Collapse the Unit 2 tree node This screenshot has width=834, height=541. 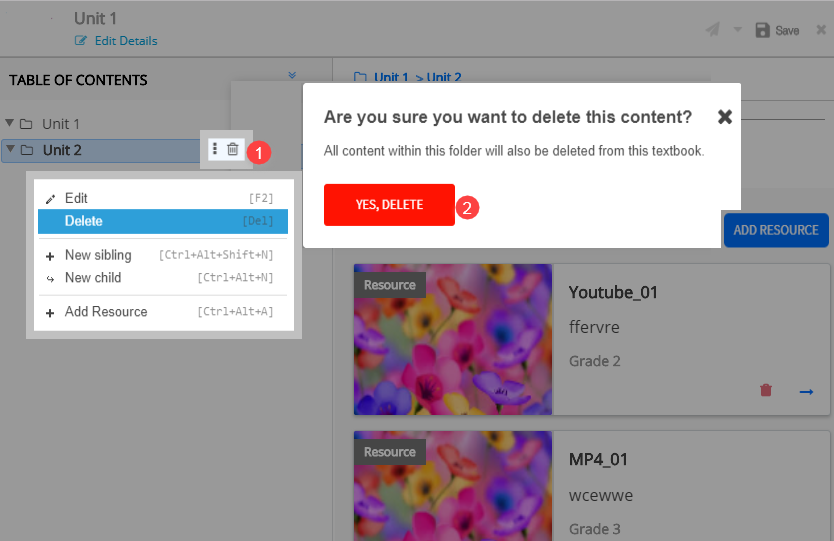[10, 150]
